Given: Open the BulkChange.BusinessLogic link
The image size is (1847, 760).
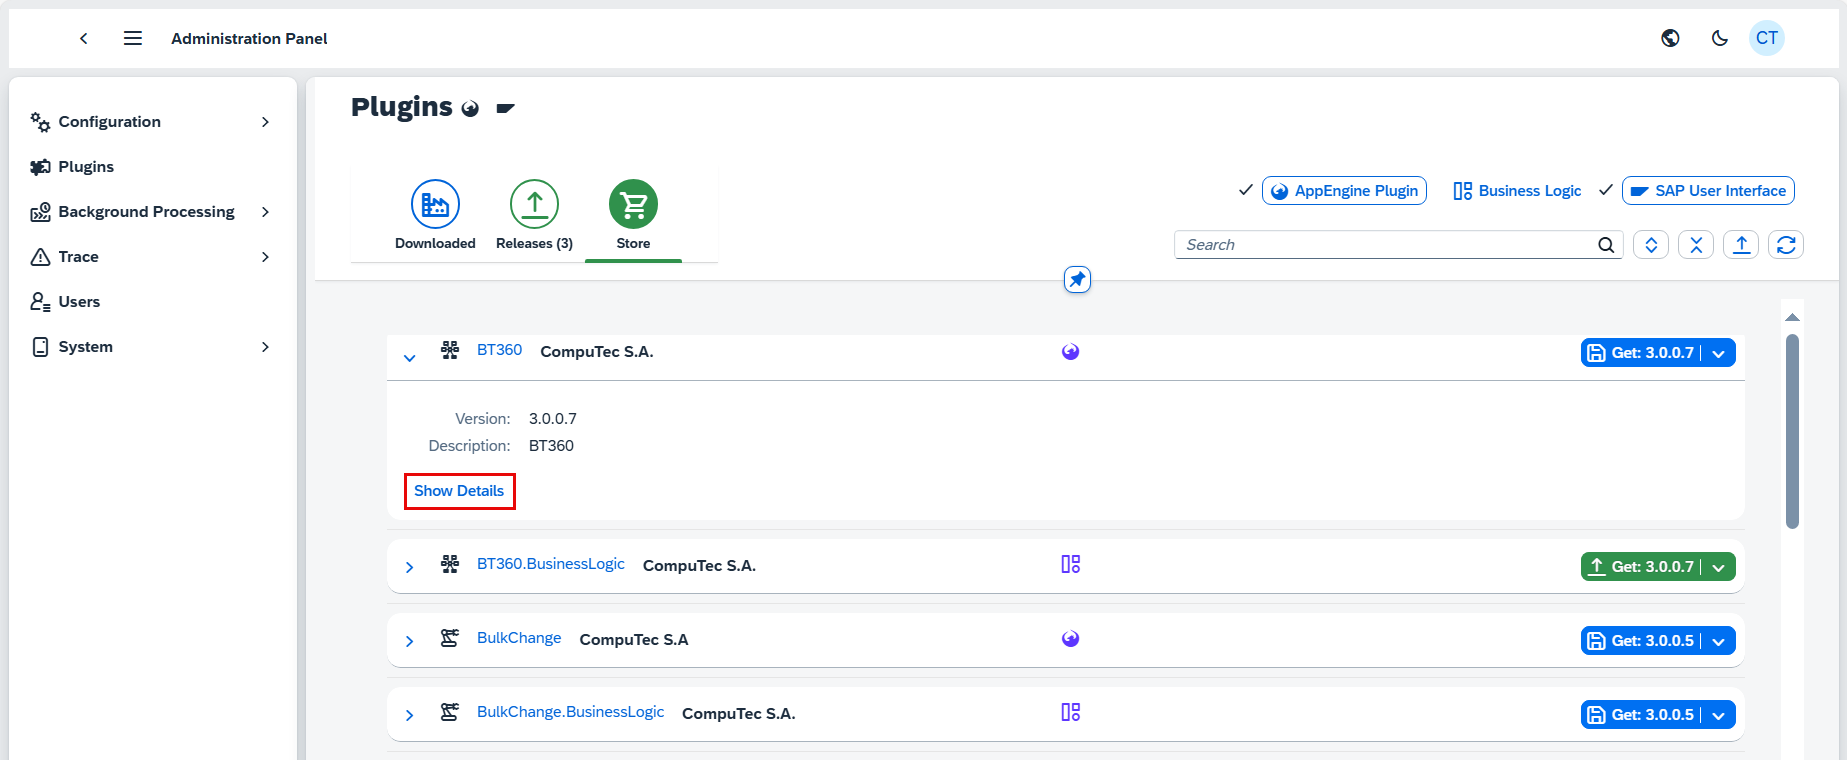Looking at the screenshot, I should tap(570, 712).
